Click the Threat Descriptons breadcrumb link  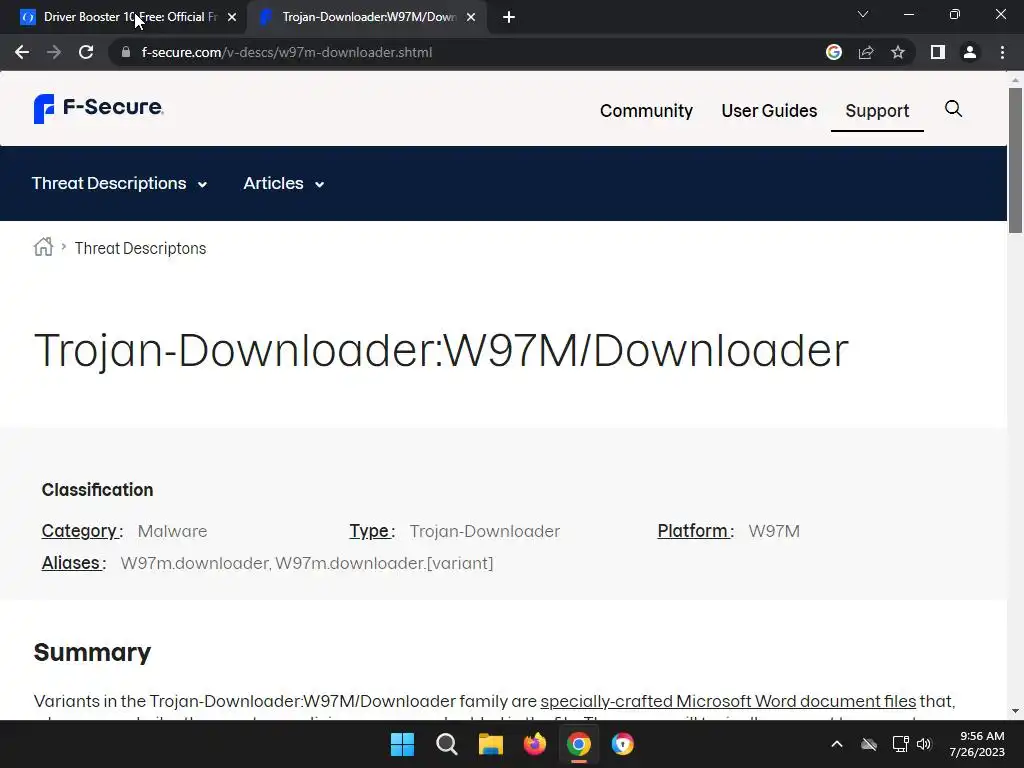[140, 248]
